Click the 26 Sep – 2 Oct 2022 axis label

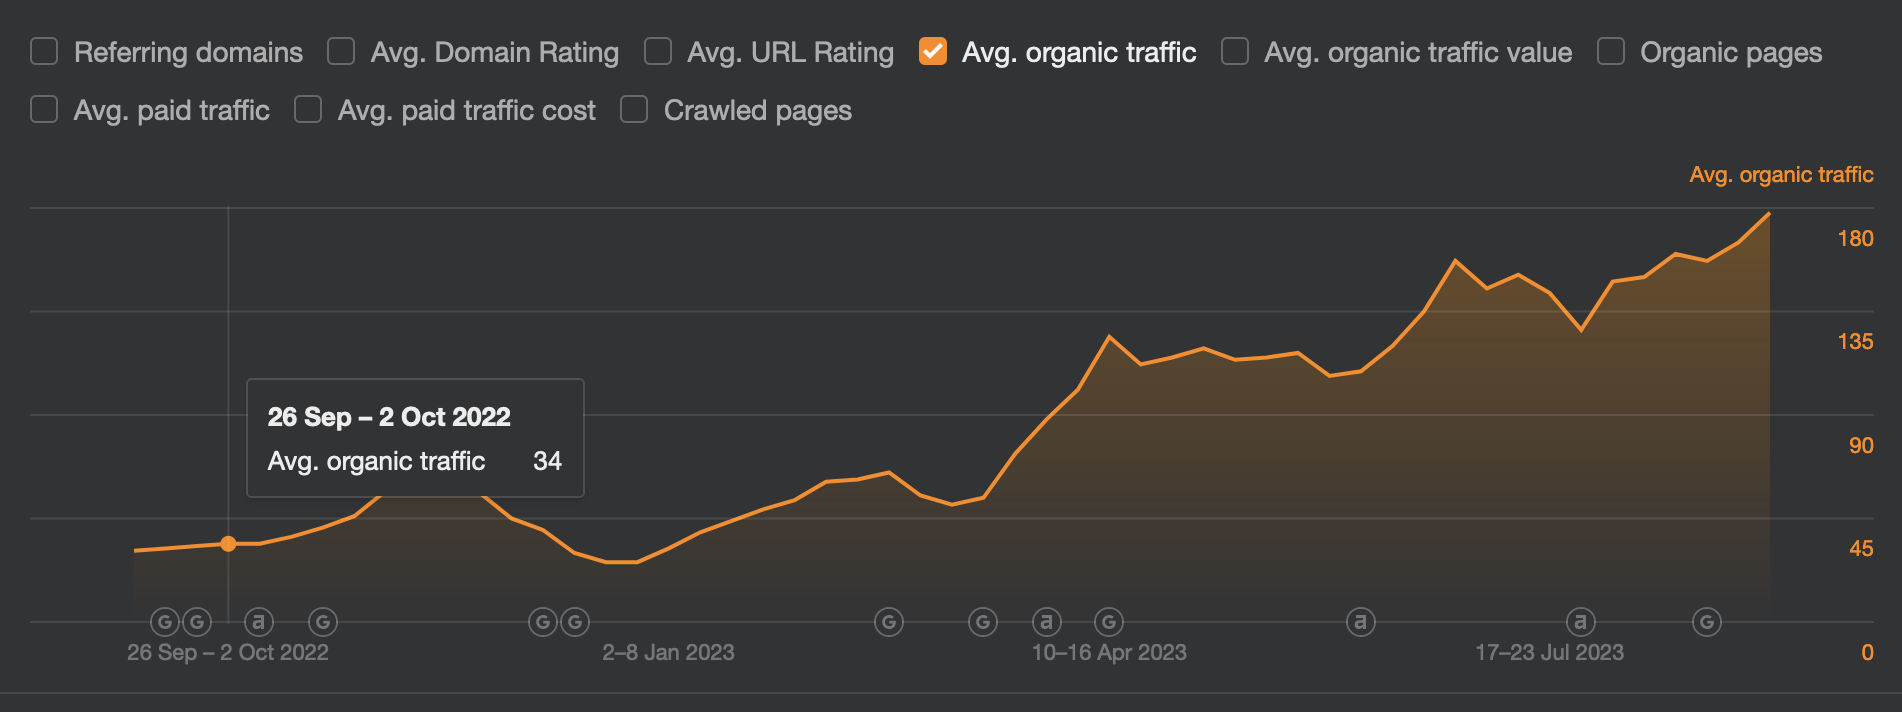228,653
